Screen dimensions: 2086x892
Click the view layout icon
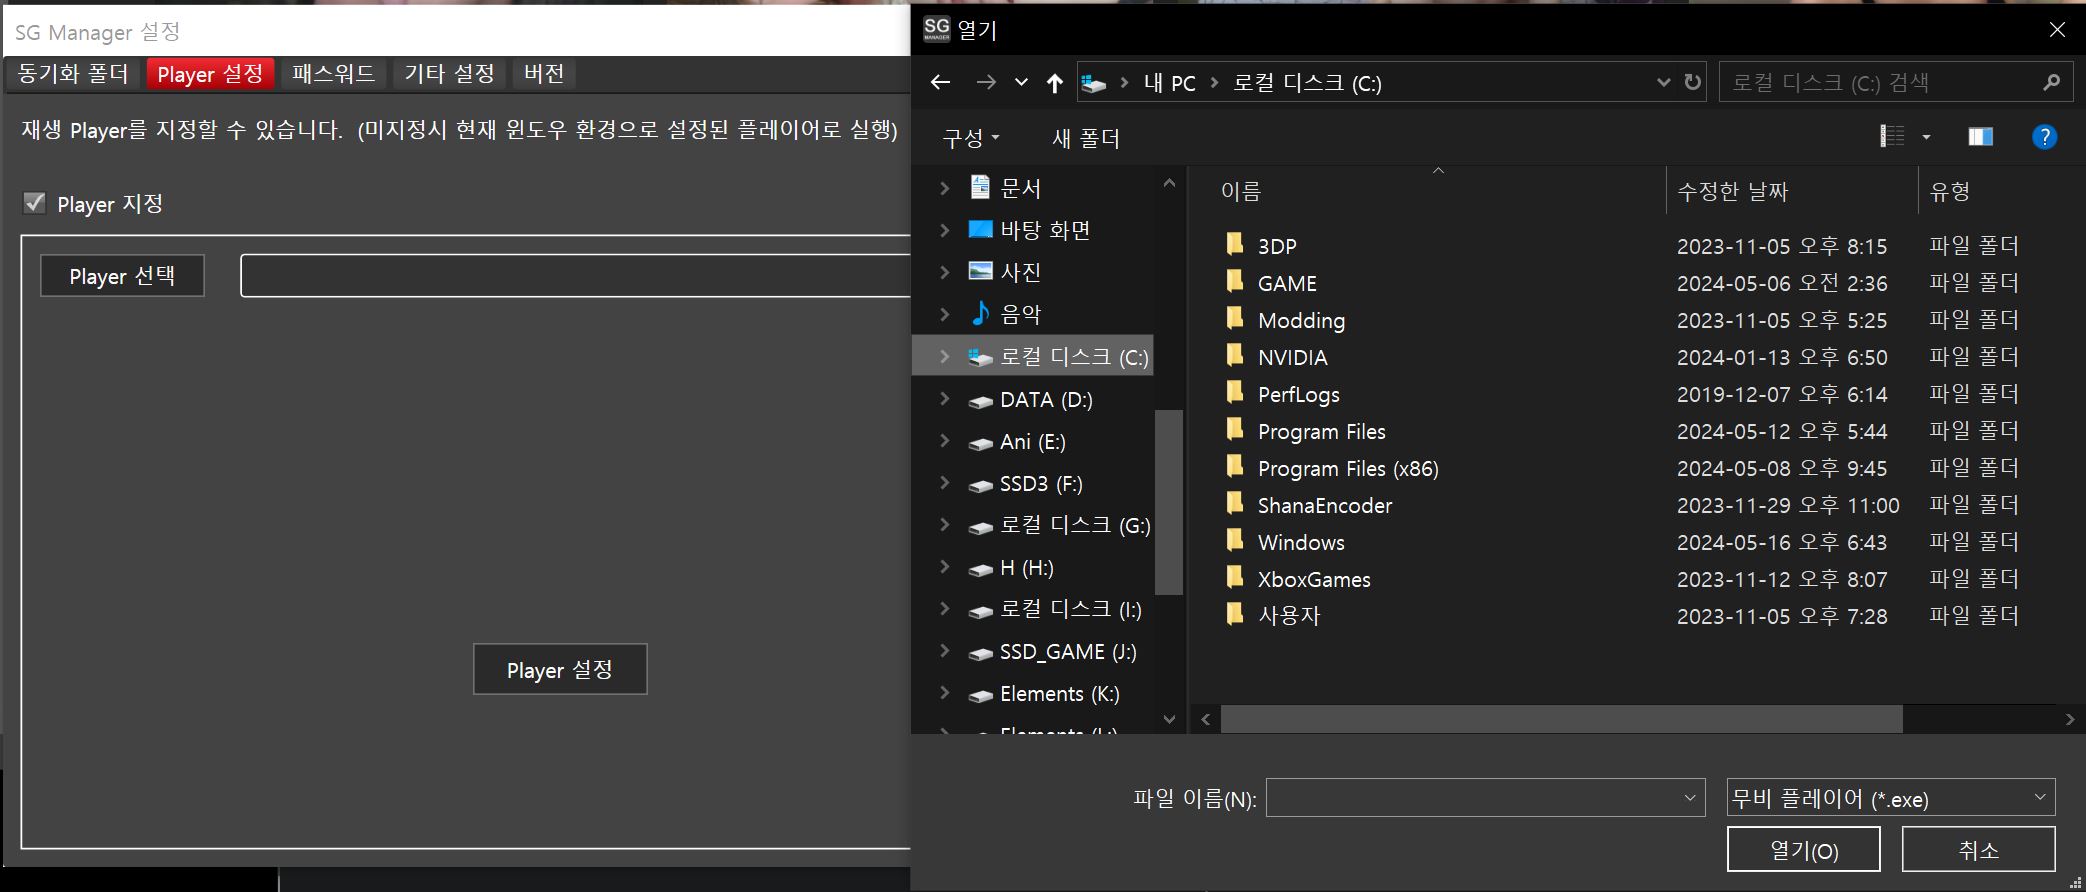coord(1892,137)
